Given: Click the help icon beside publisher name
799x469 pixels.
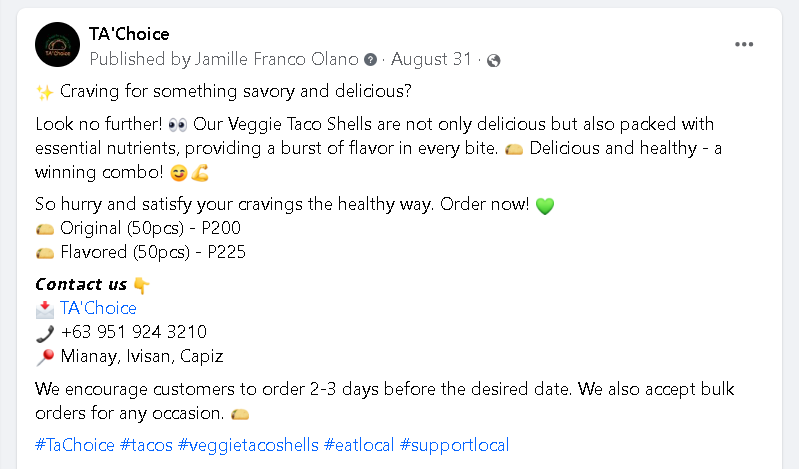Looking at the screenshot, I should [371, 60].
